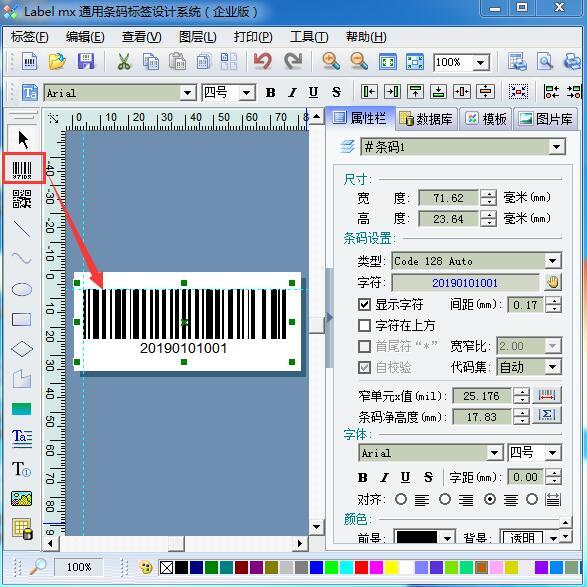Click the width value field 71.62
Image resolution: width=587 pixels, height=587 pixels.
448,198
